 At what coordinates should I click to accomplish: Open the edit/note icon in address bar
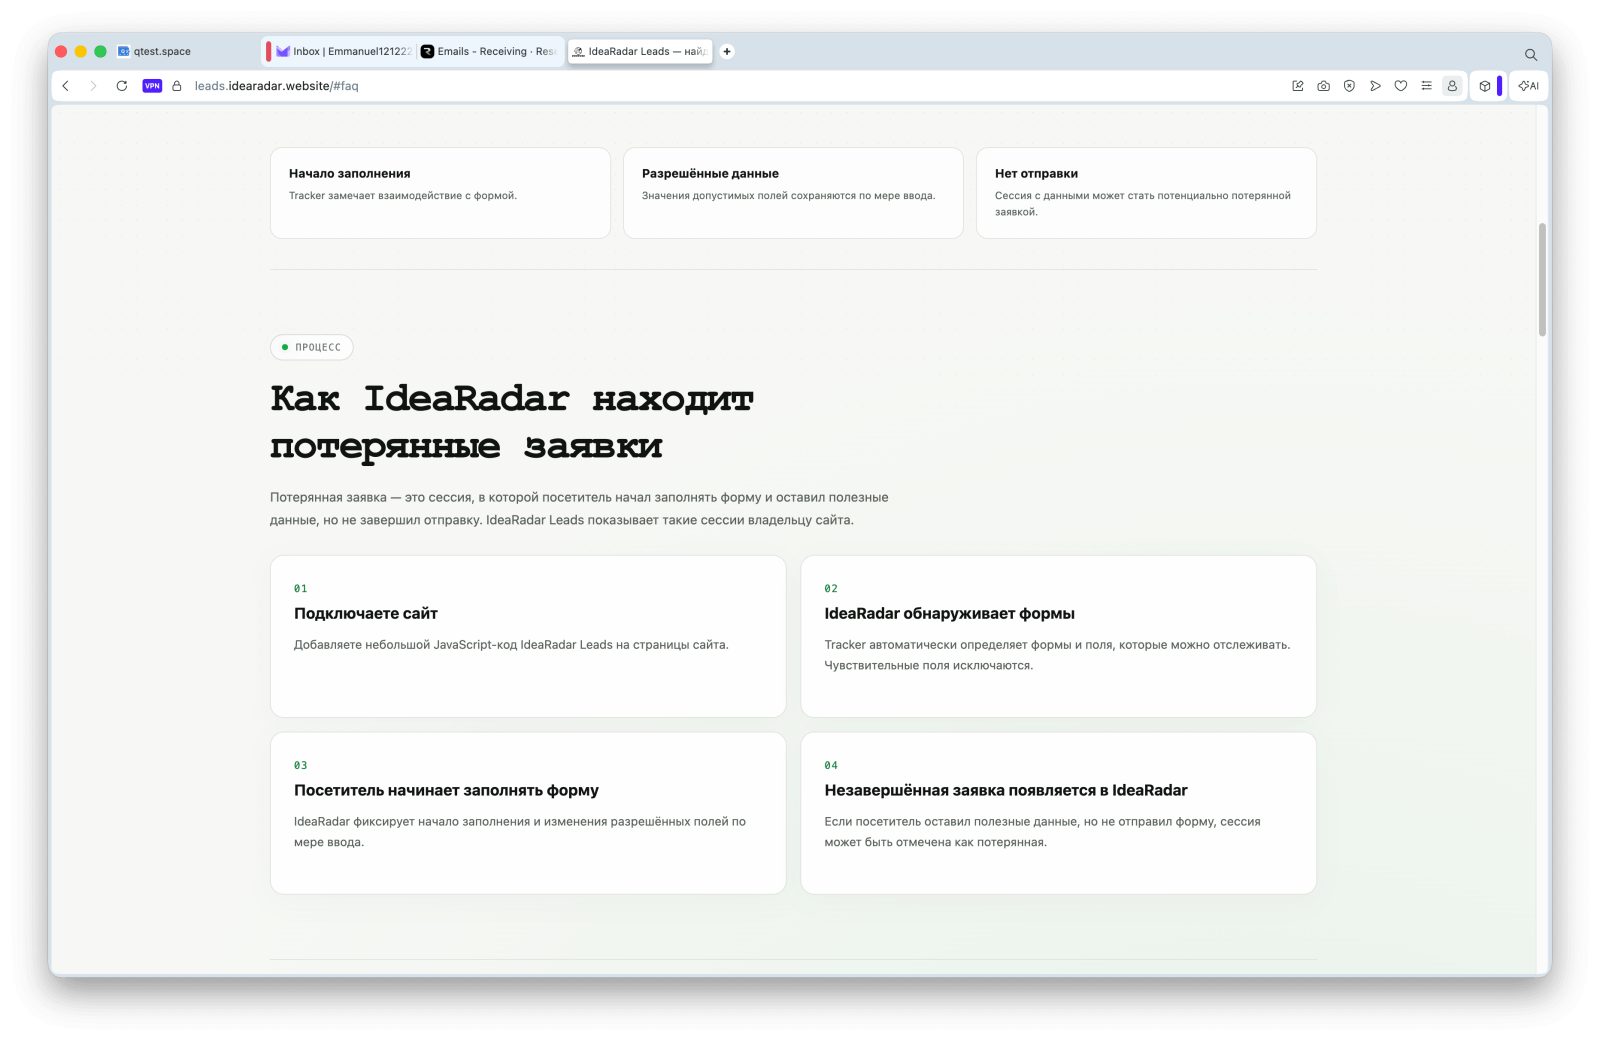tap(1298, 86)
